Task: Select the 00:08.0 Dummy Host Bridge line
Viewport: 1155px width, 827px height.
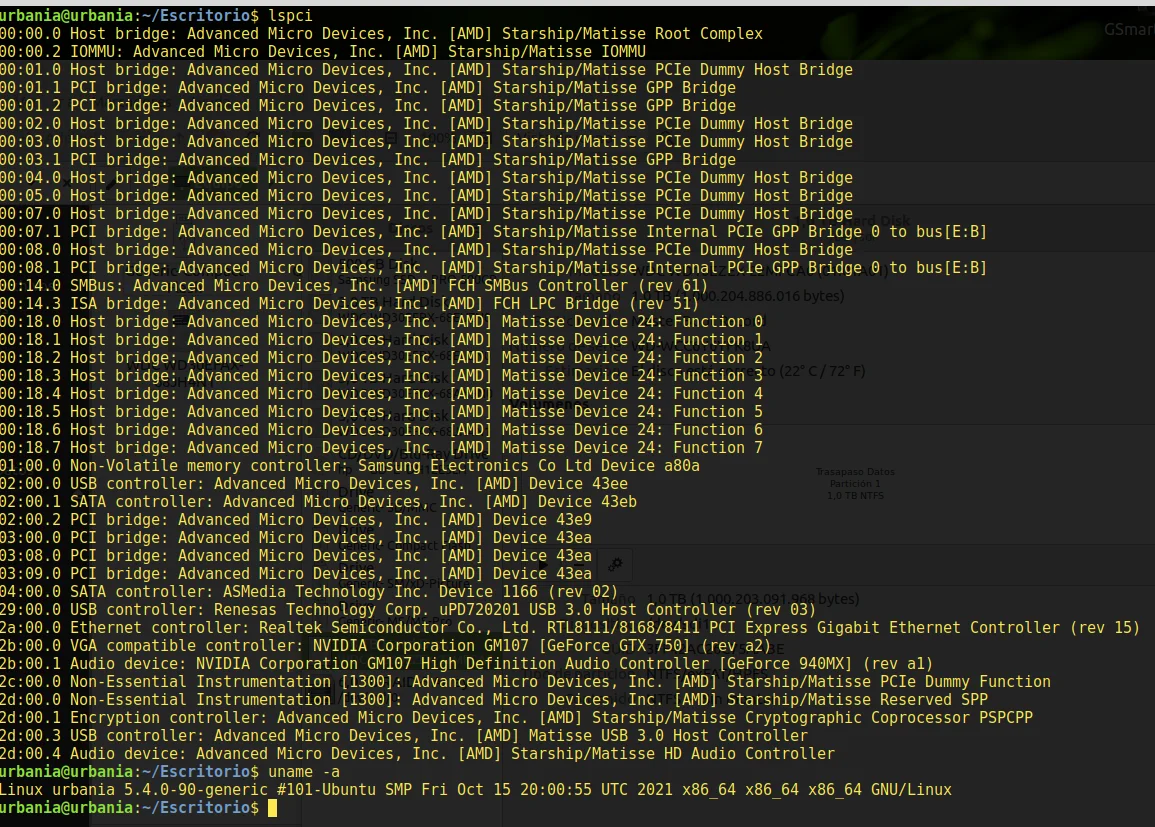Action: pos(426,250)
